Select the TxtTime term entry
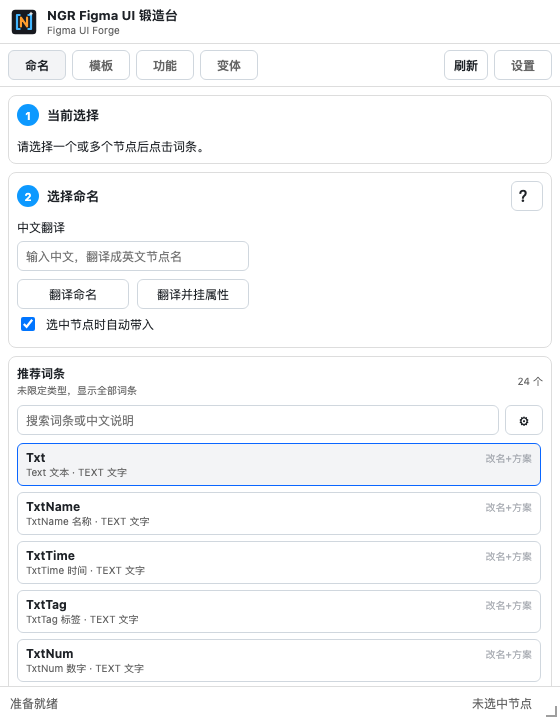Screen dimensions: 560x720 279,562
